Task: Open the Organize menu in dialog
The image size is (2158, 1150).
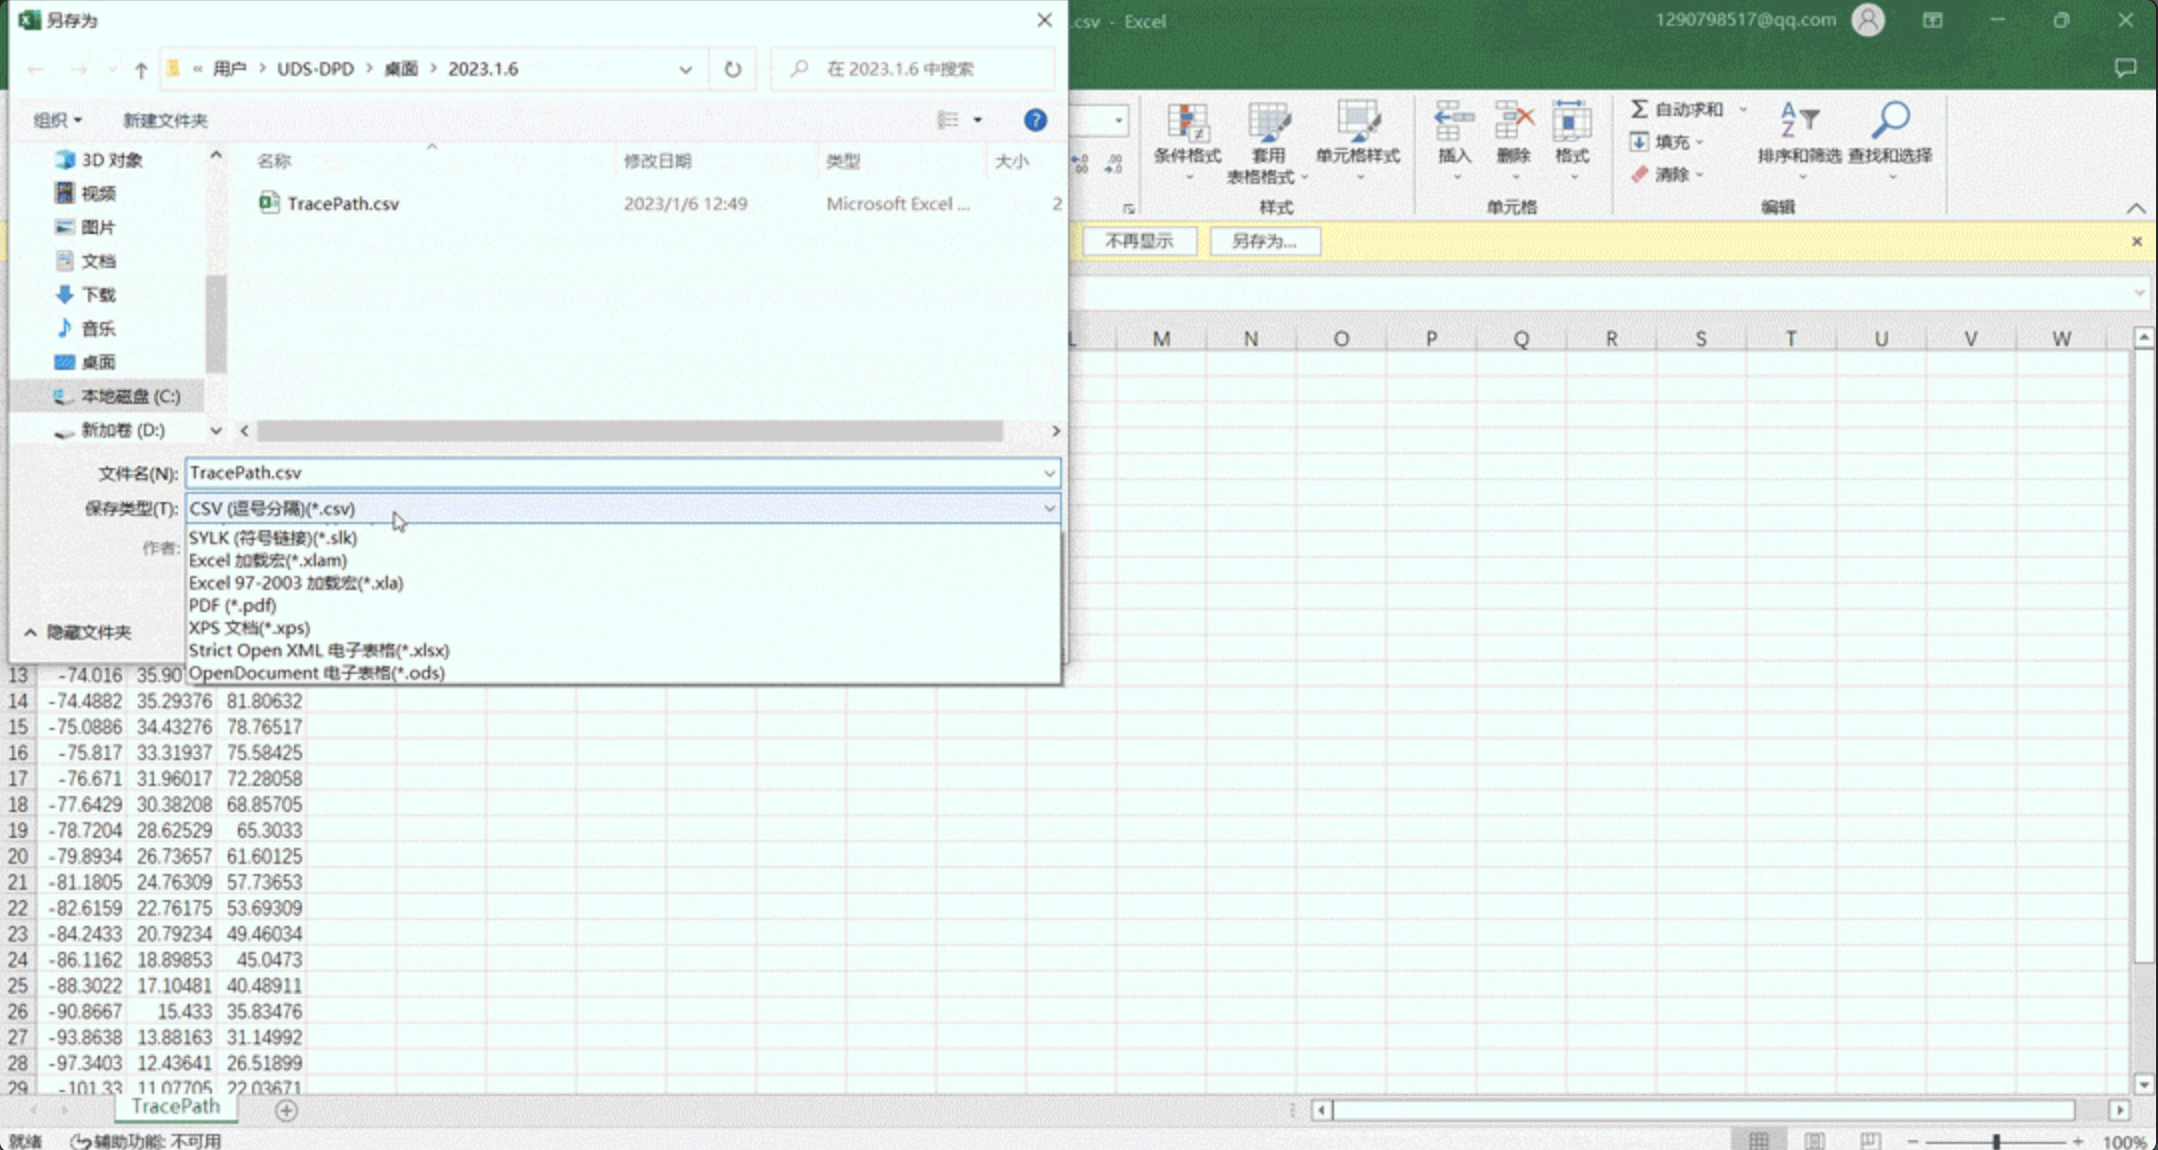Action: click(x=57, y=120)
